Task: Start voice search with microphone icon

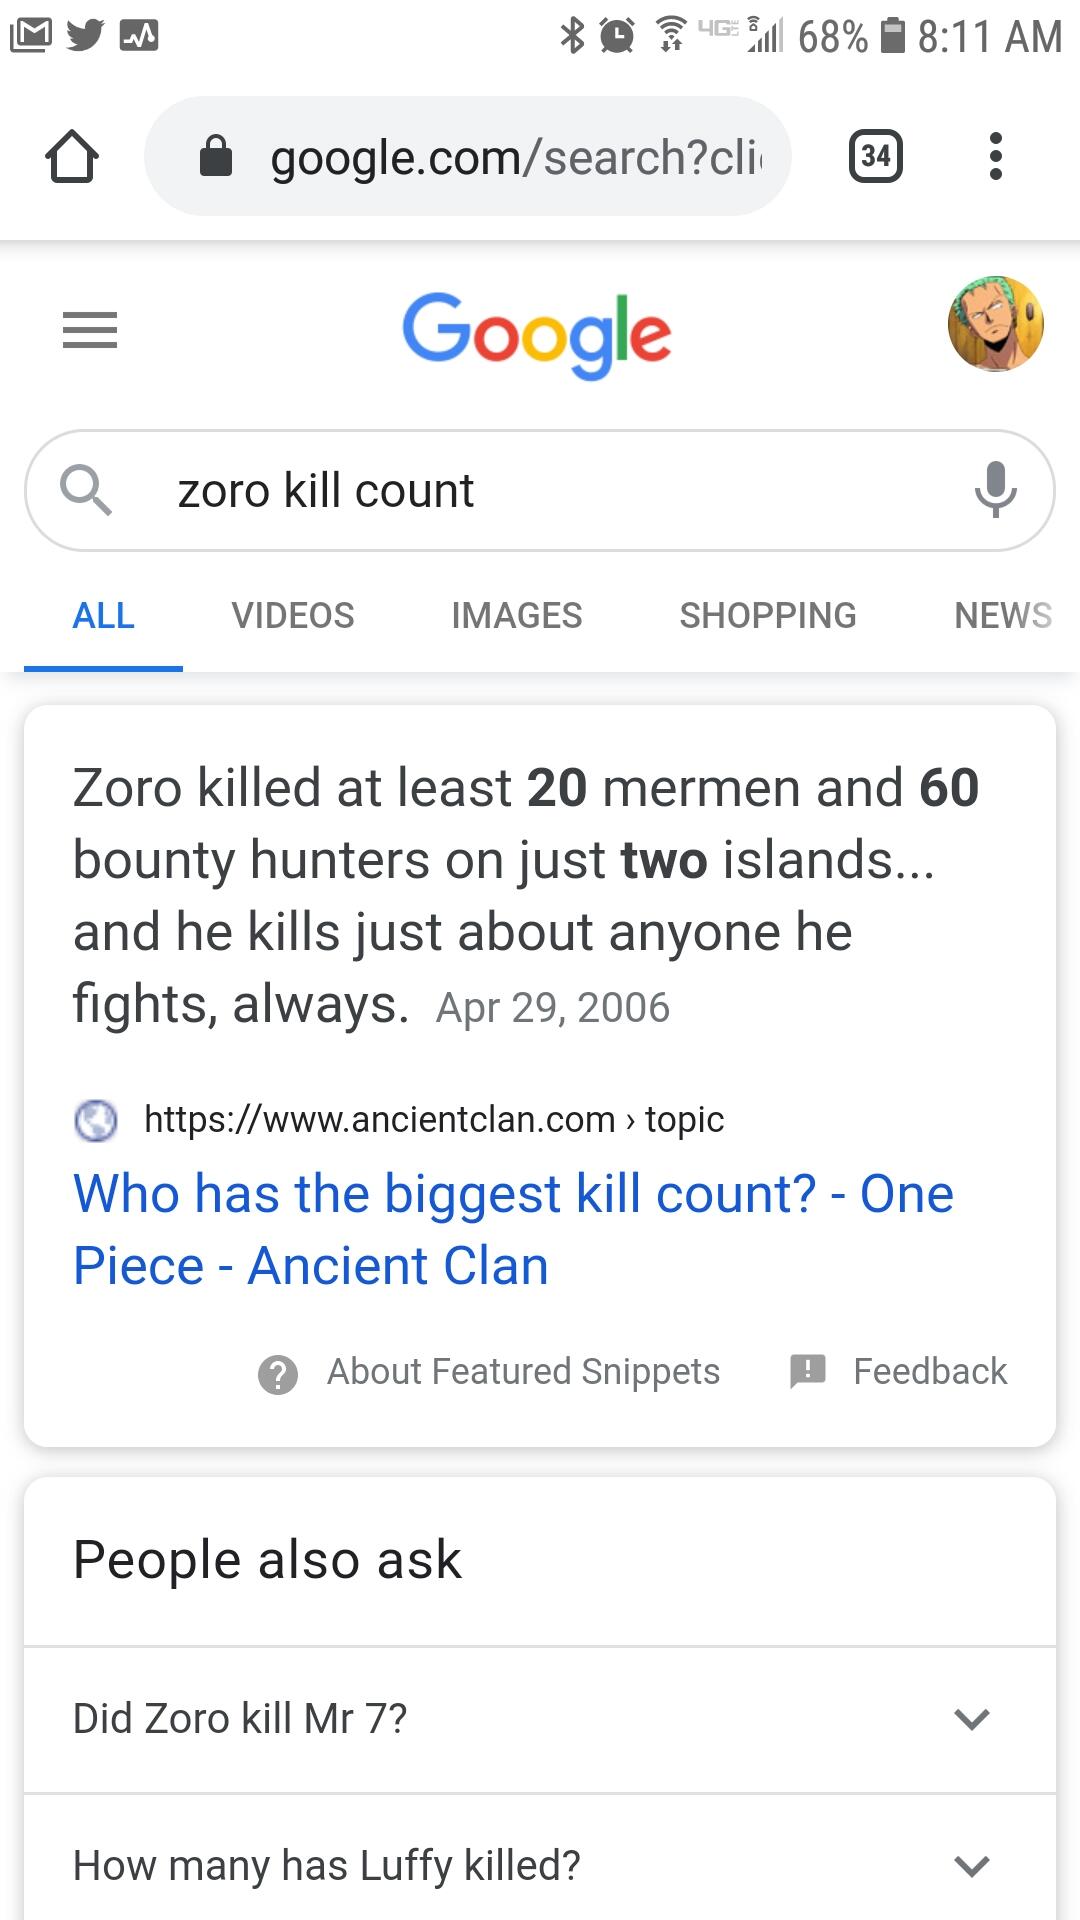Action: pyautogui.click(x=995, y=490)
